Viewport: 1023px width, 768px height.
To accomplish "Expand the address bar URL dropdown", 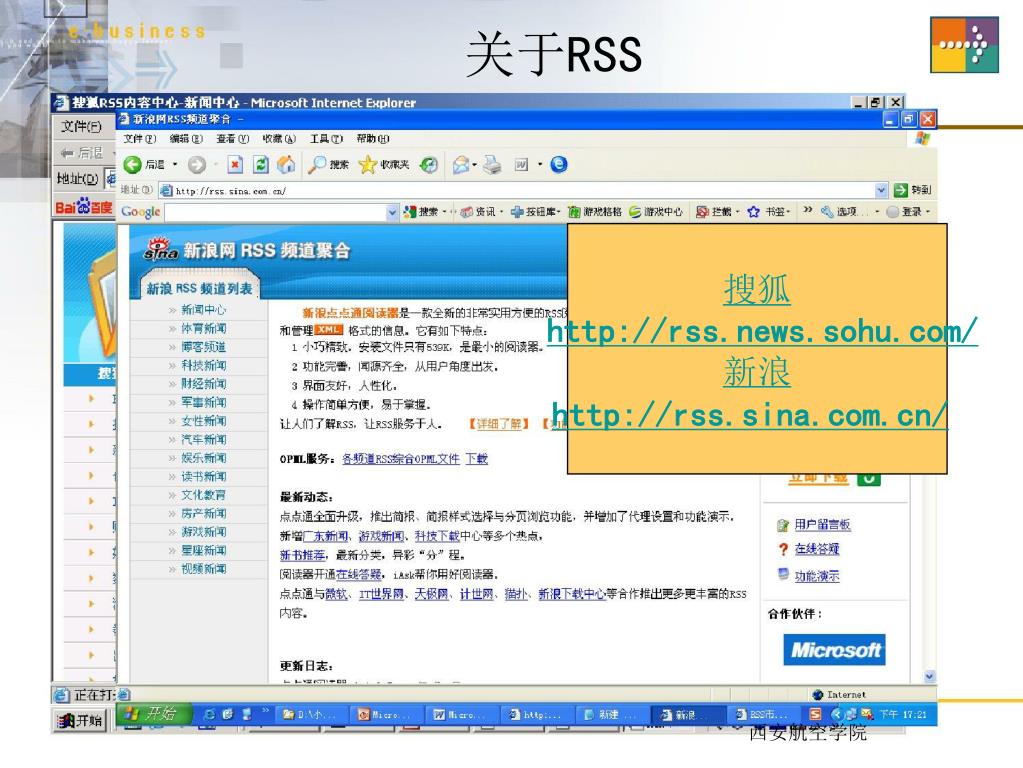I will pos(881,190).
